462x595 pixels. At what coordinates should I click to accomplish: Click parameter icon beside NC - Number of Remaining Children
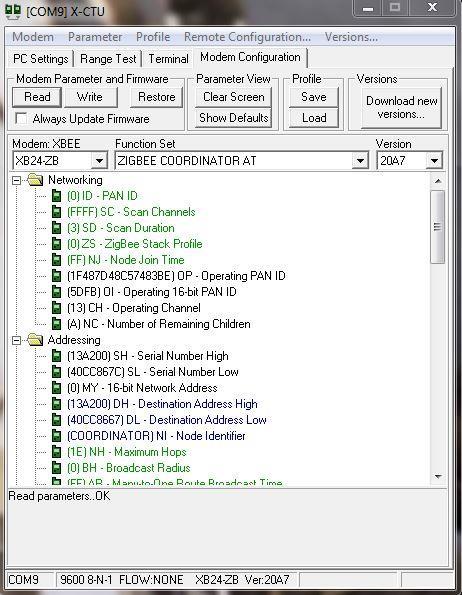click(x=56, y=324)
